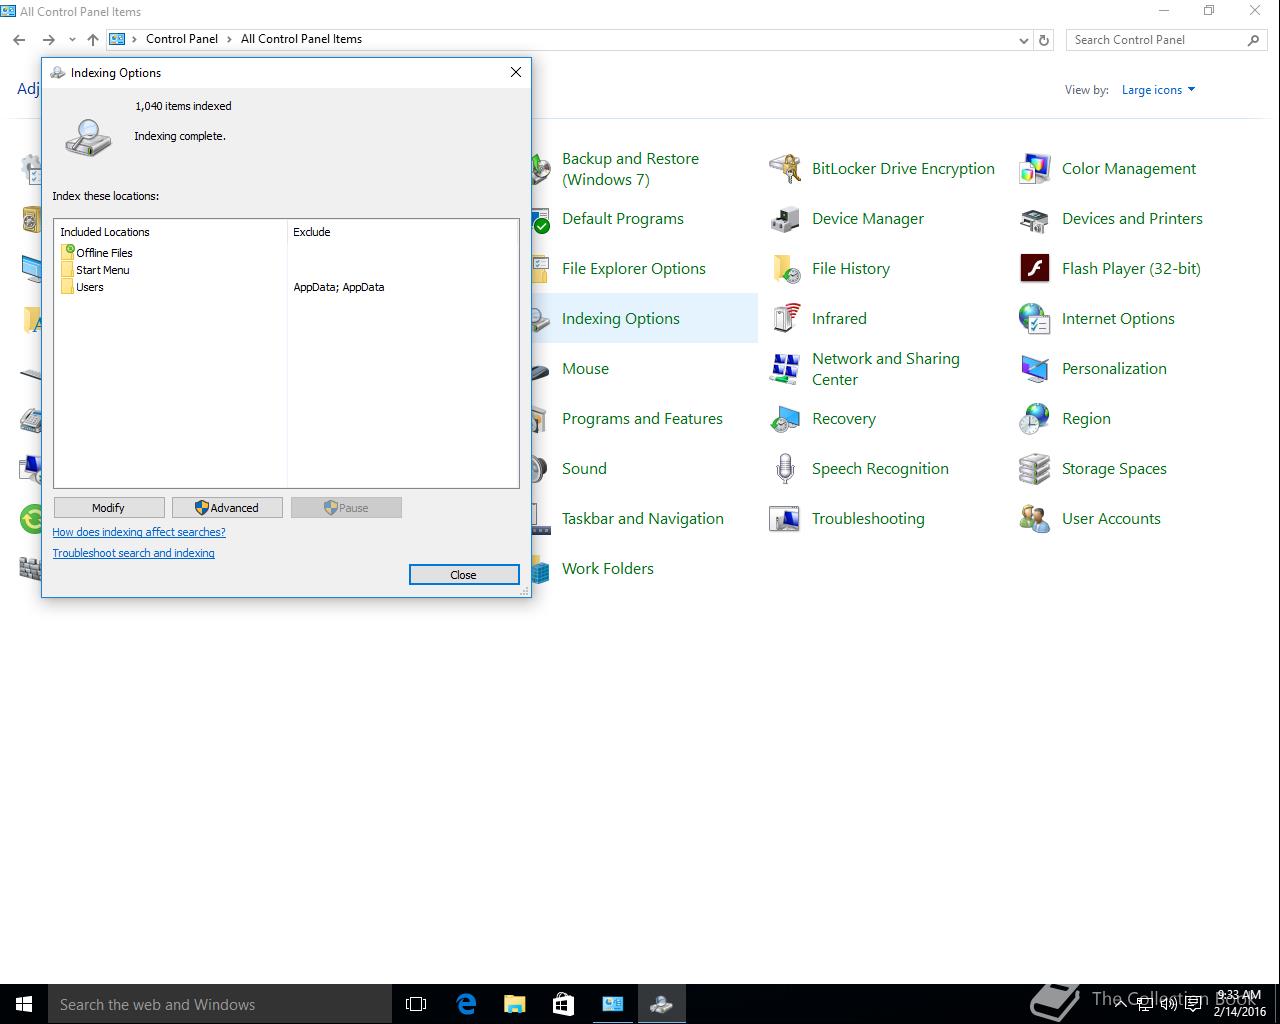Open Programs and Features item
The image size is (1280, 1024).
642,419
